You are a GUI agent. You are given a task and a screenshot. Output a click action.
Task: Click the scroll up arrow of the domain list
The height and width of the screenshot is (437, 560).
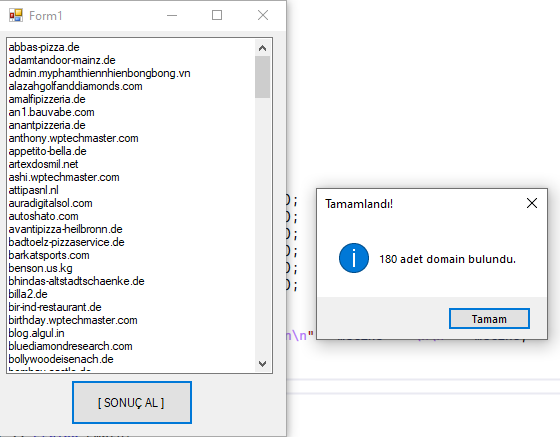pyautogui.click(x=262, y=48)
